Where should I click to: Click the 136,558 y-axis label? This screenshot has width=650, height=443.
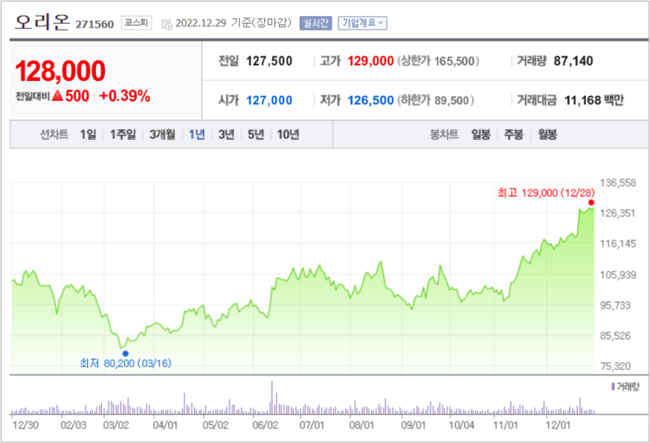(618, 183)
